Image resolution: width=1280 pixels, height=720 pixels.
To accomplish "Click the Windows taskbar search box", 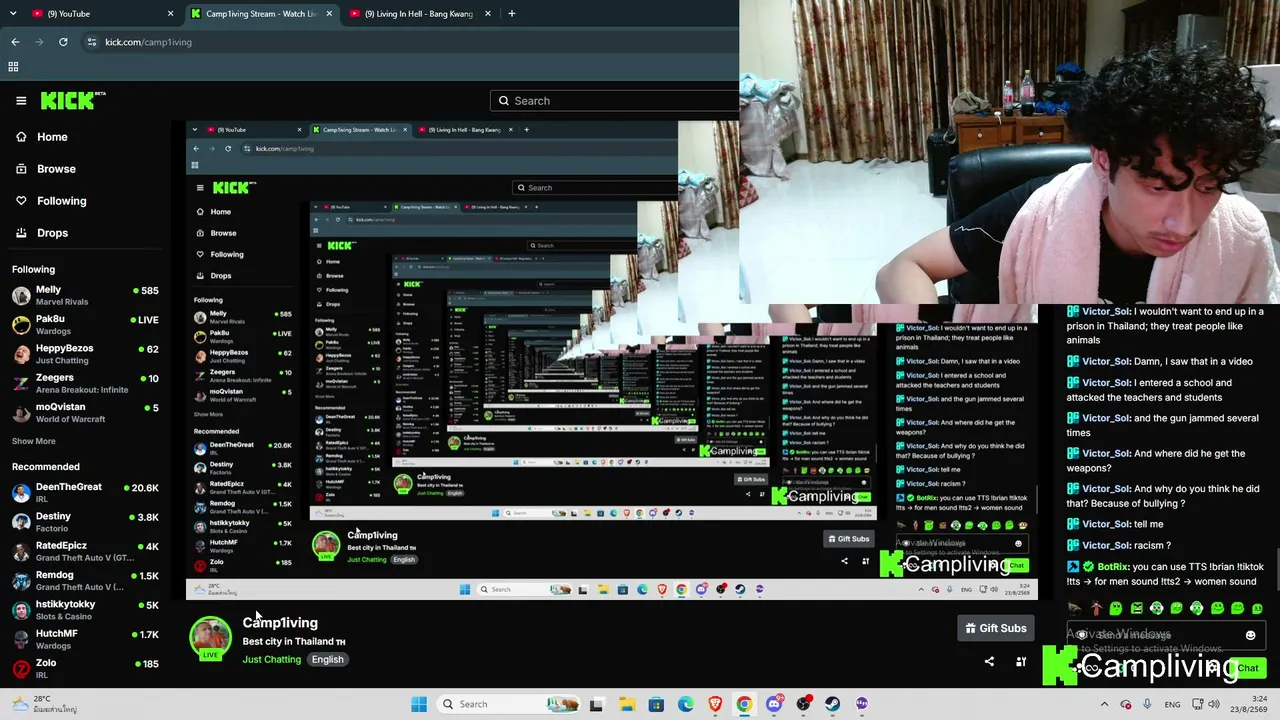I will 510,704.
